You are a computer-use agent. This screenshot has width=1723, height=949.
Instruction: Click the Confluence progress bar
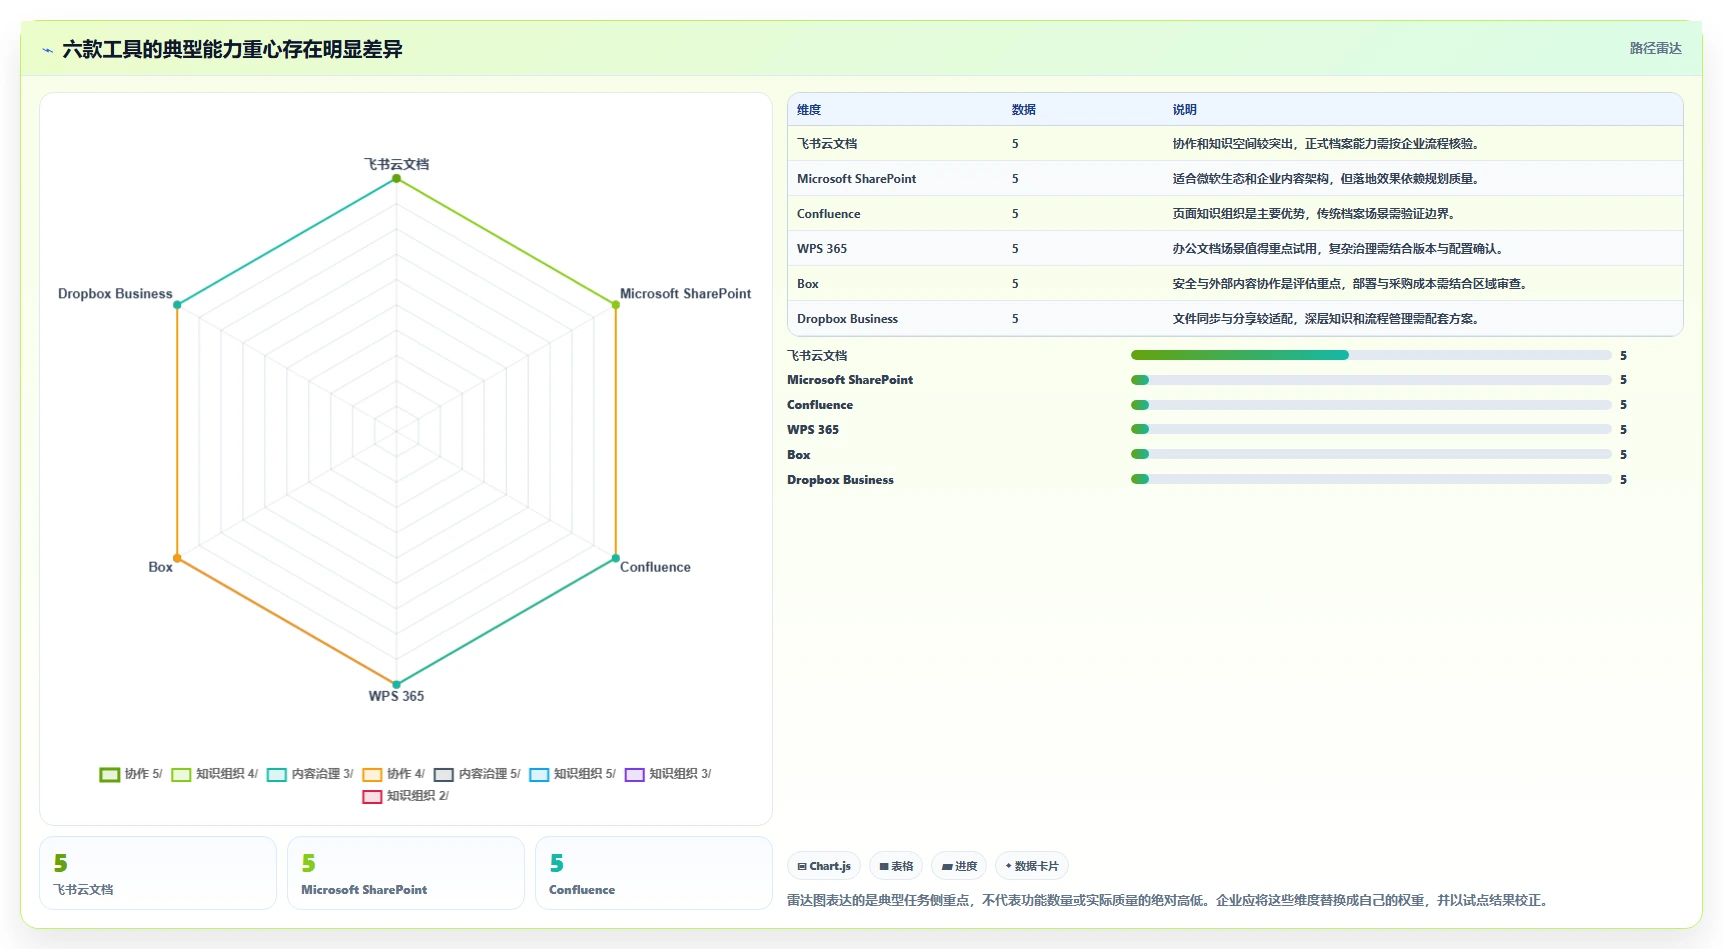[x=1371, y=405]
